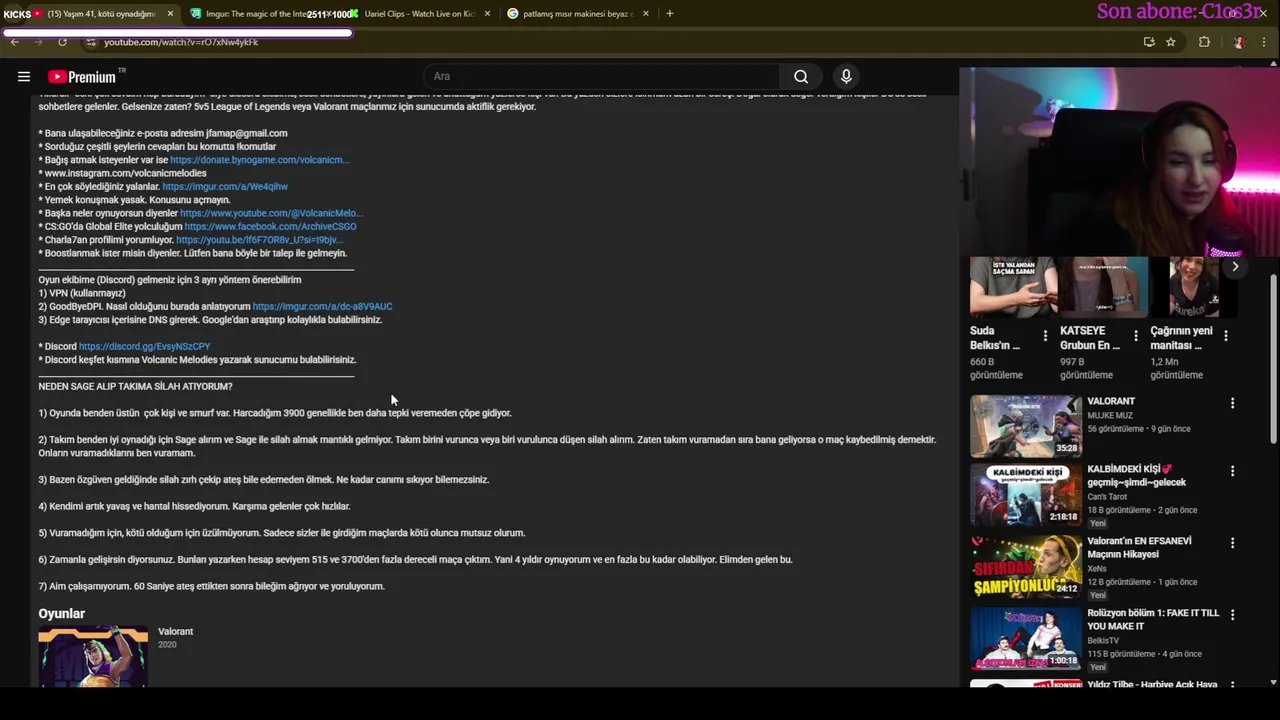Click the jfamap@gmail.com email line

tap(163, 133)
